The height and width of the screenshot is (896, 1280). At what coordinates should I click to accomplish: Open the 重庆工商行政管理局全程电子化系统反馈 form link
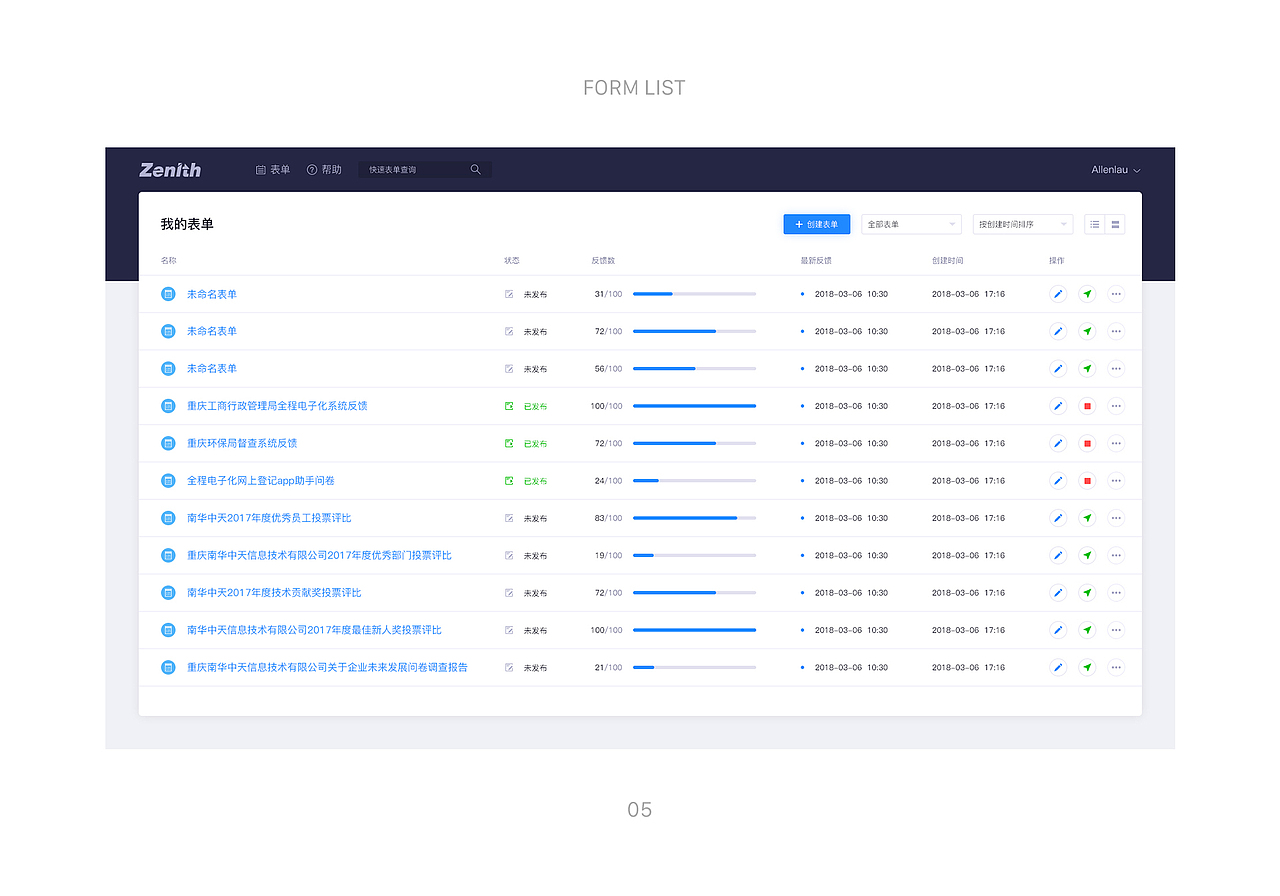[x=277, y=406]
